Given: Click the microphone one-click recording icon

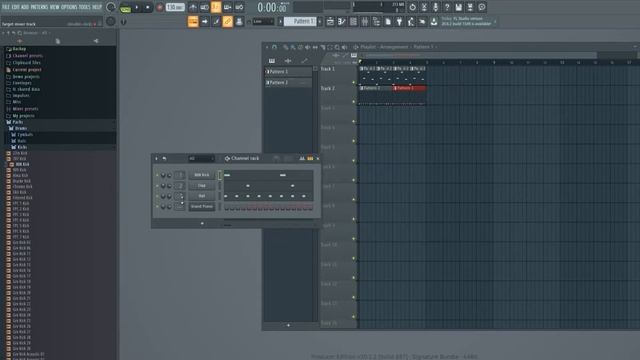Looking at the screenshot, I should [436, 7].
